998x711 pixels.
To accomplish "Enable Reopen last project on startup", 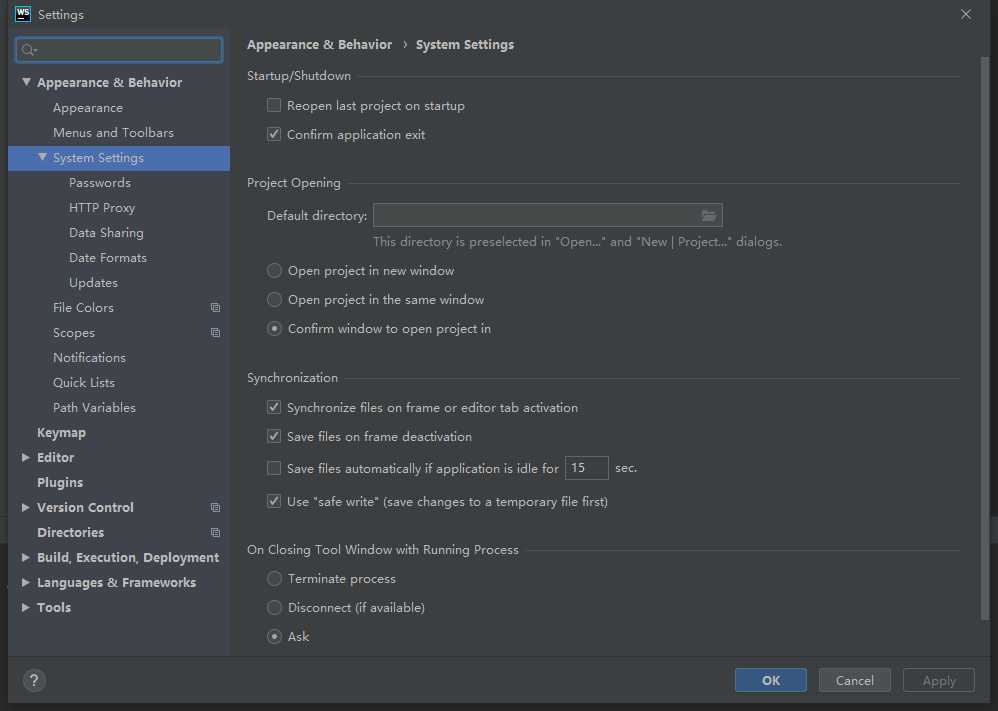I will coord(274,105).
